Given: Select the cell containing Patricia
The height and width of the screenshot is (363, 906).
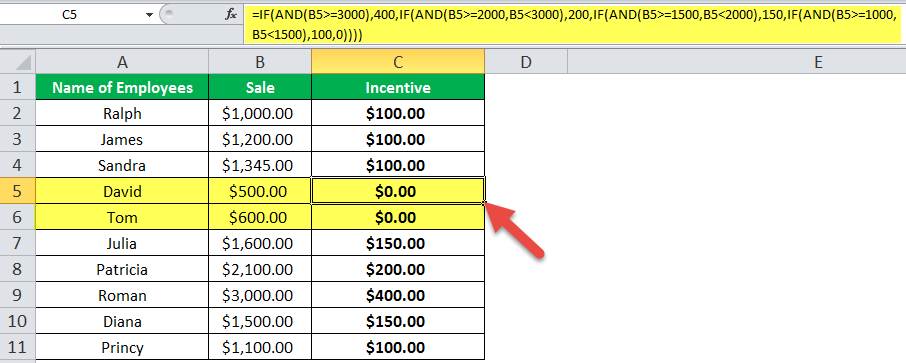Looking at the screenshot, I should coord(122,269).
